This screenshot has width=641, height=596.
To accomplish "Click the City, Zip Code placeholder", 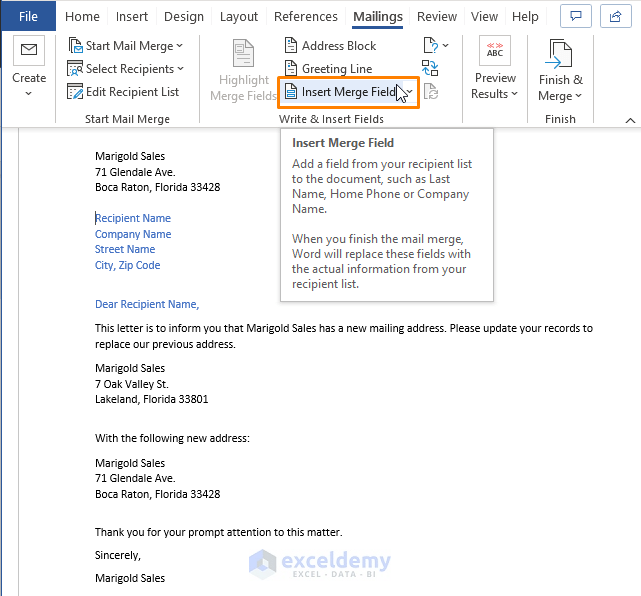I will (127, 265).
